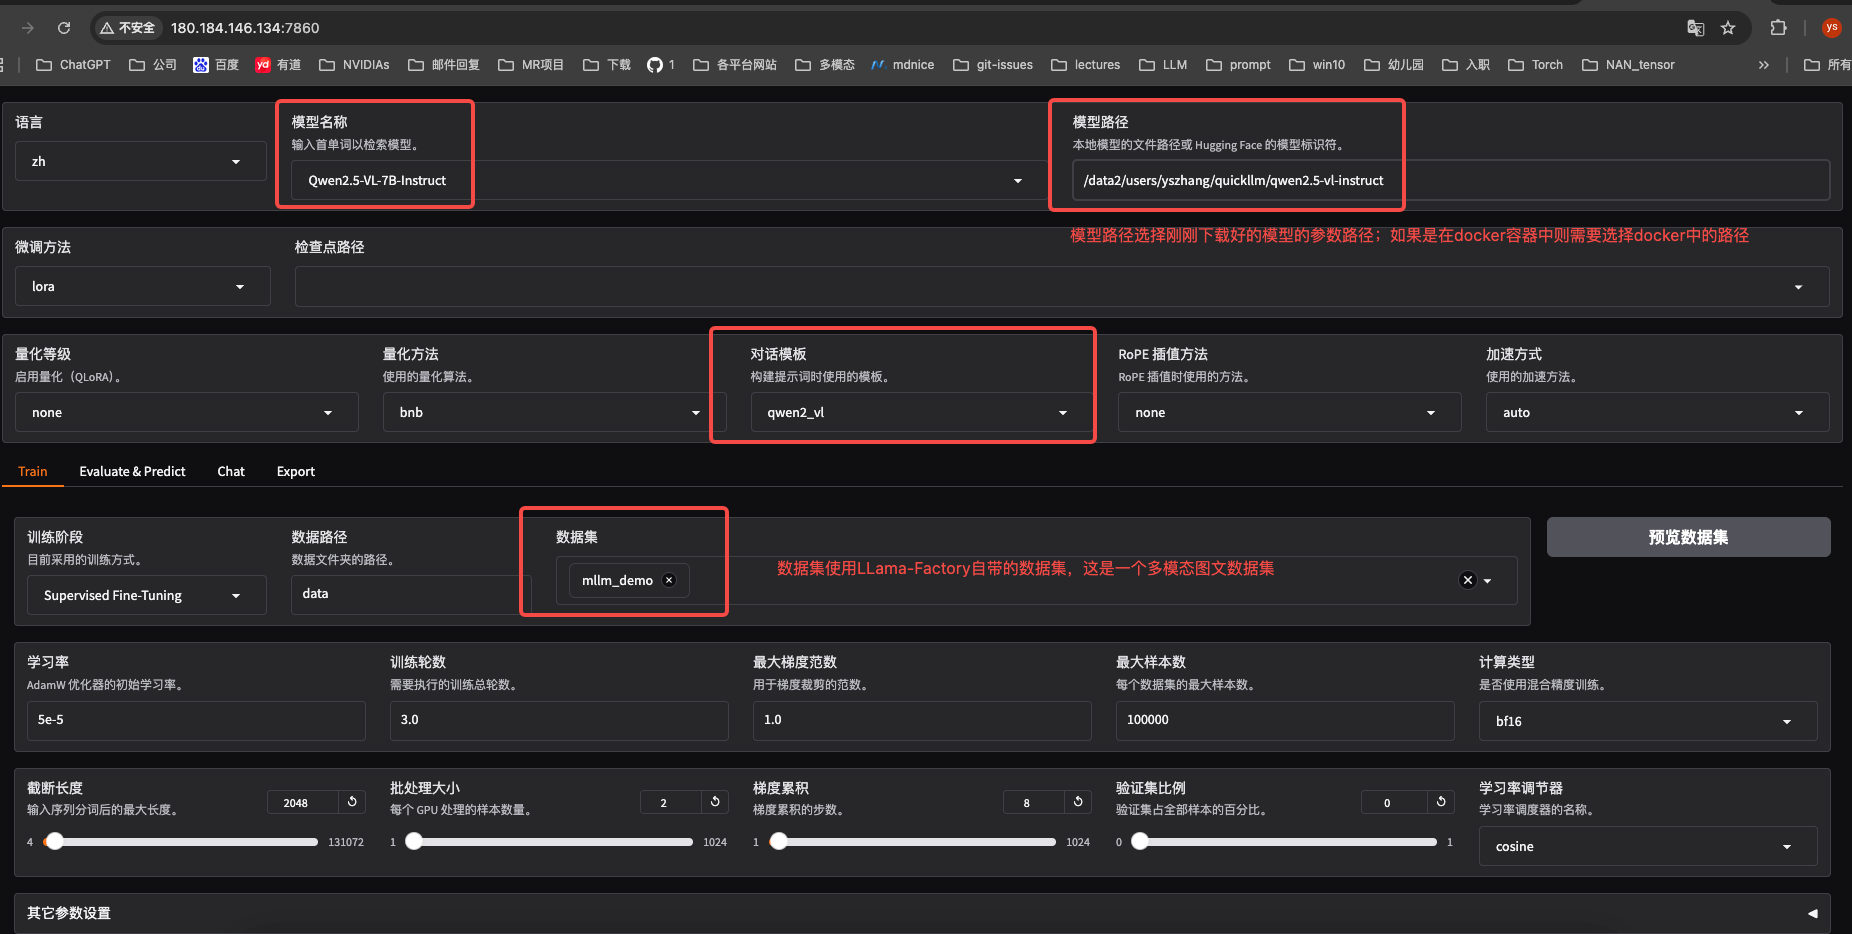Screen dimensions: 1852x934
Task: Open the NVIDIAs bookmark folder
Action: [354, 65]
